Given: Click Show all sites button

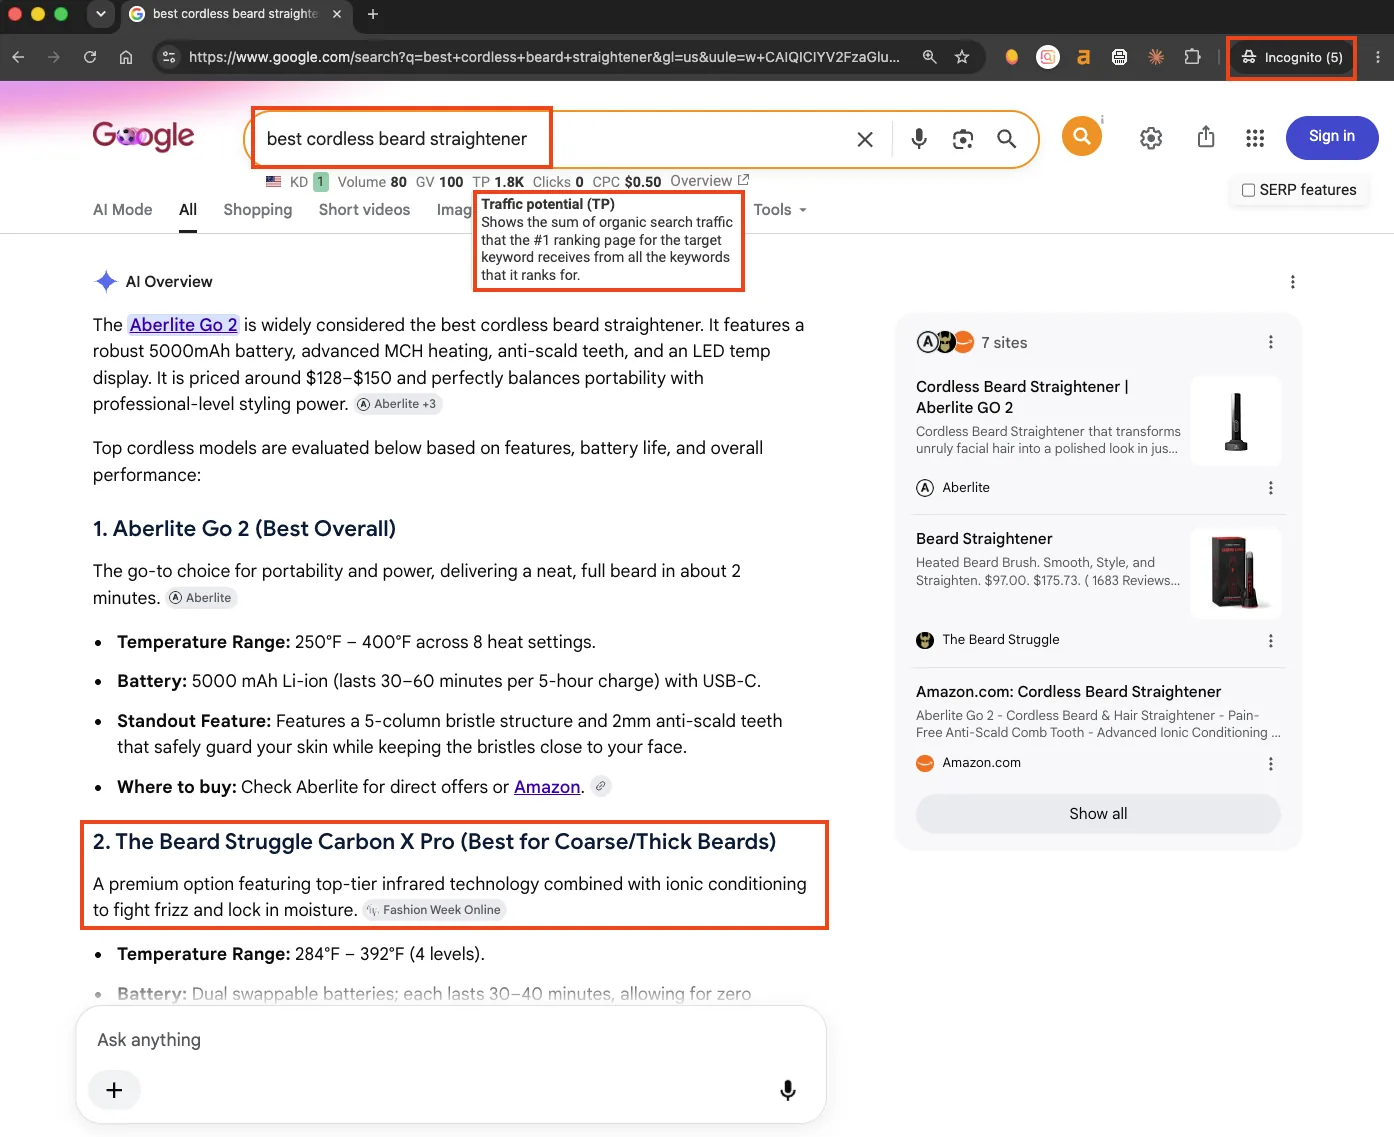Looking at the screenshot, I should (1098, 814).
